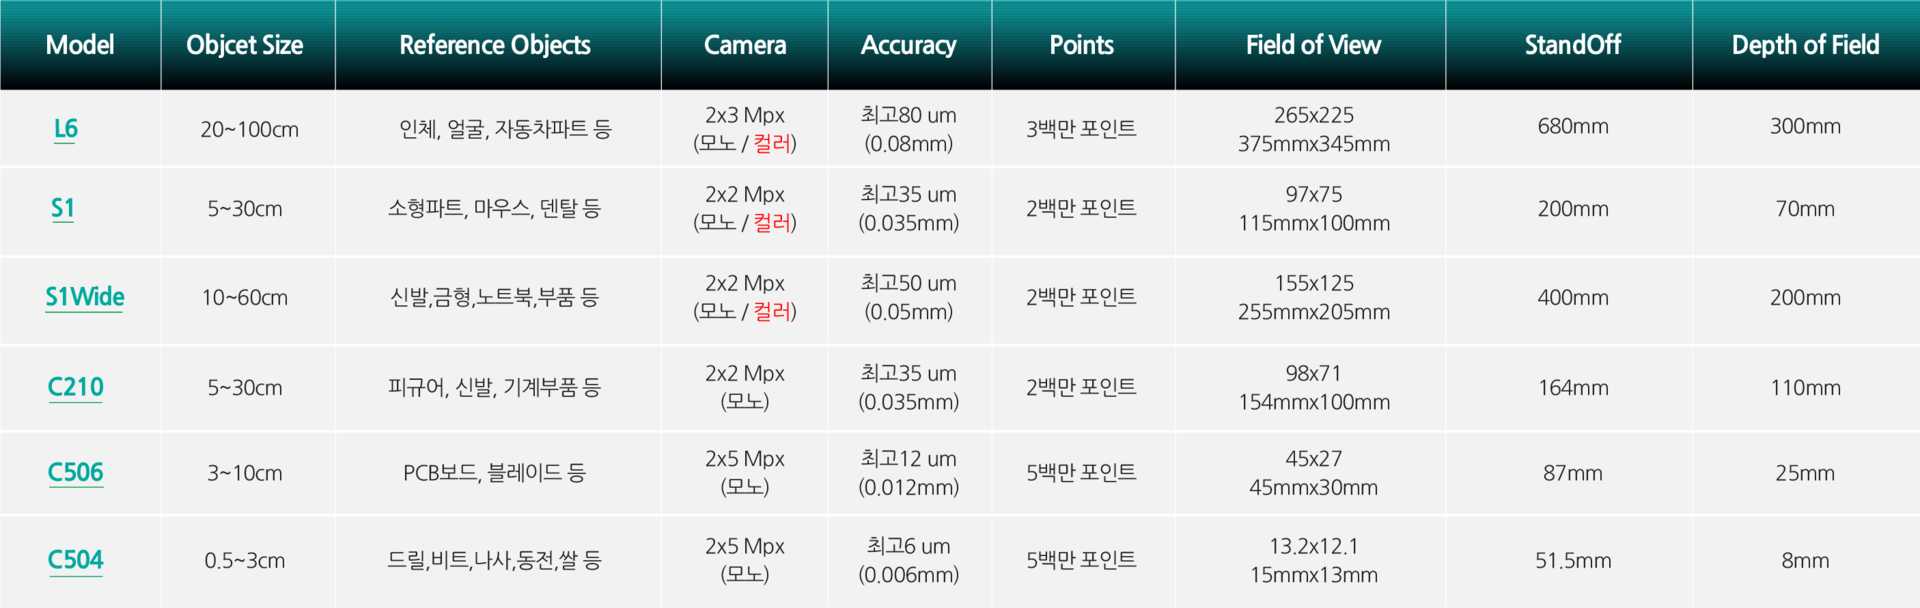Click the Field of View column header
Viewport: 1920px width, 608px height.
[1311, 45]
